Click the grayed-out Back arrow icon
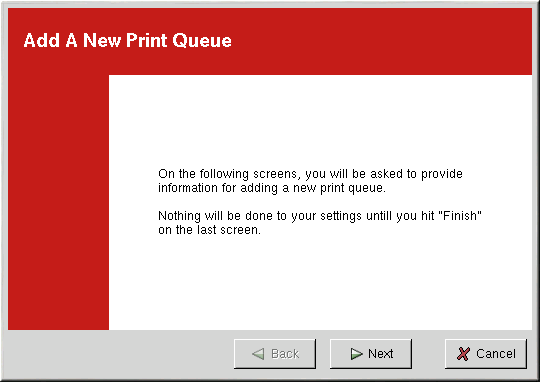540x382 pixels. click(258, 354)
